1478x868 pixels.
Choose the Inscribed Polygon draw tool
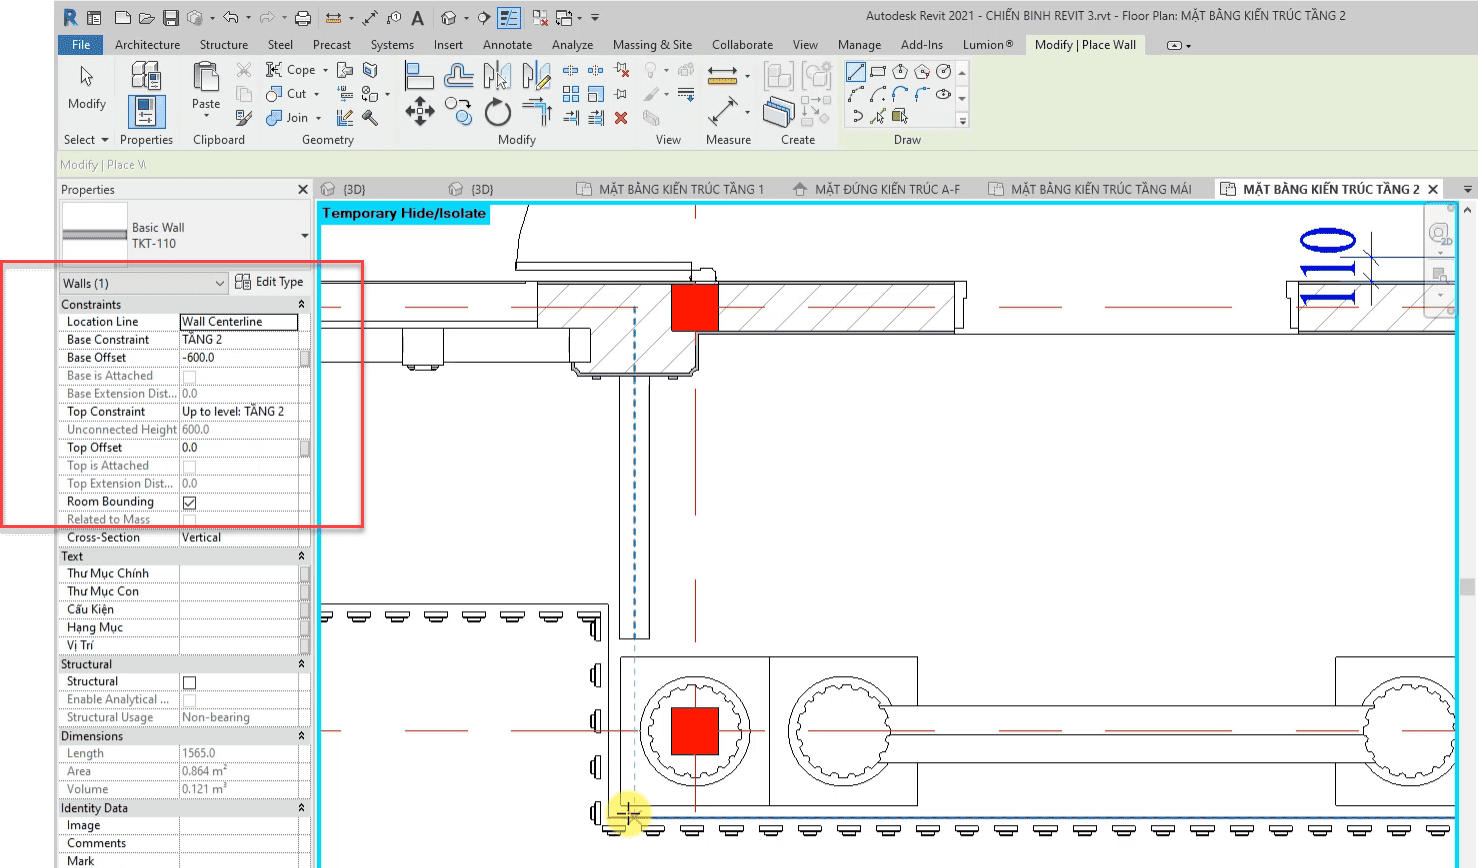900,71
